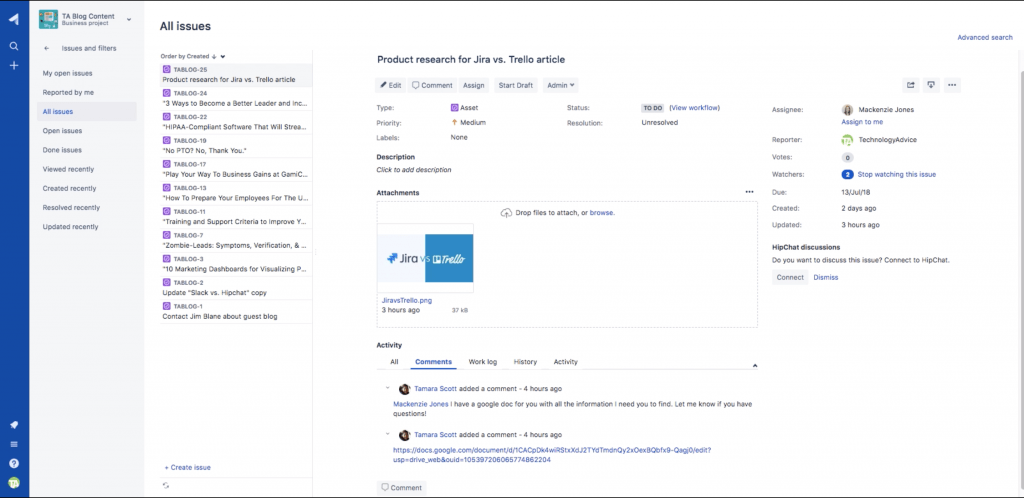The image size is (1024, 498).
Task: Open issue TABLOG-22 HIPAA-Compliant Software
Action: [236, 122]
